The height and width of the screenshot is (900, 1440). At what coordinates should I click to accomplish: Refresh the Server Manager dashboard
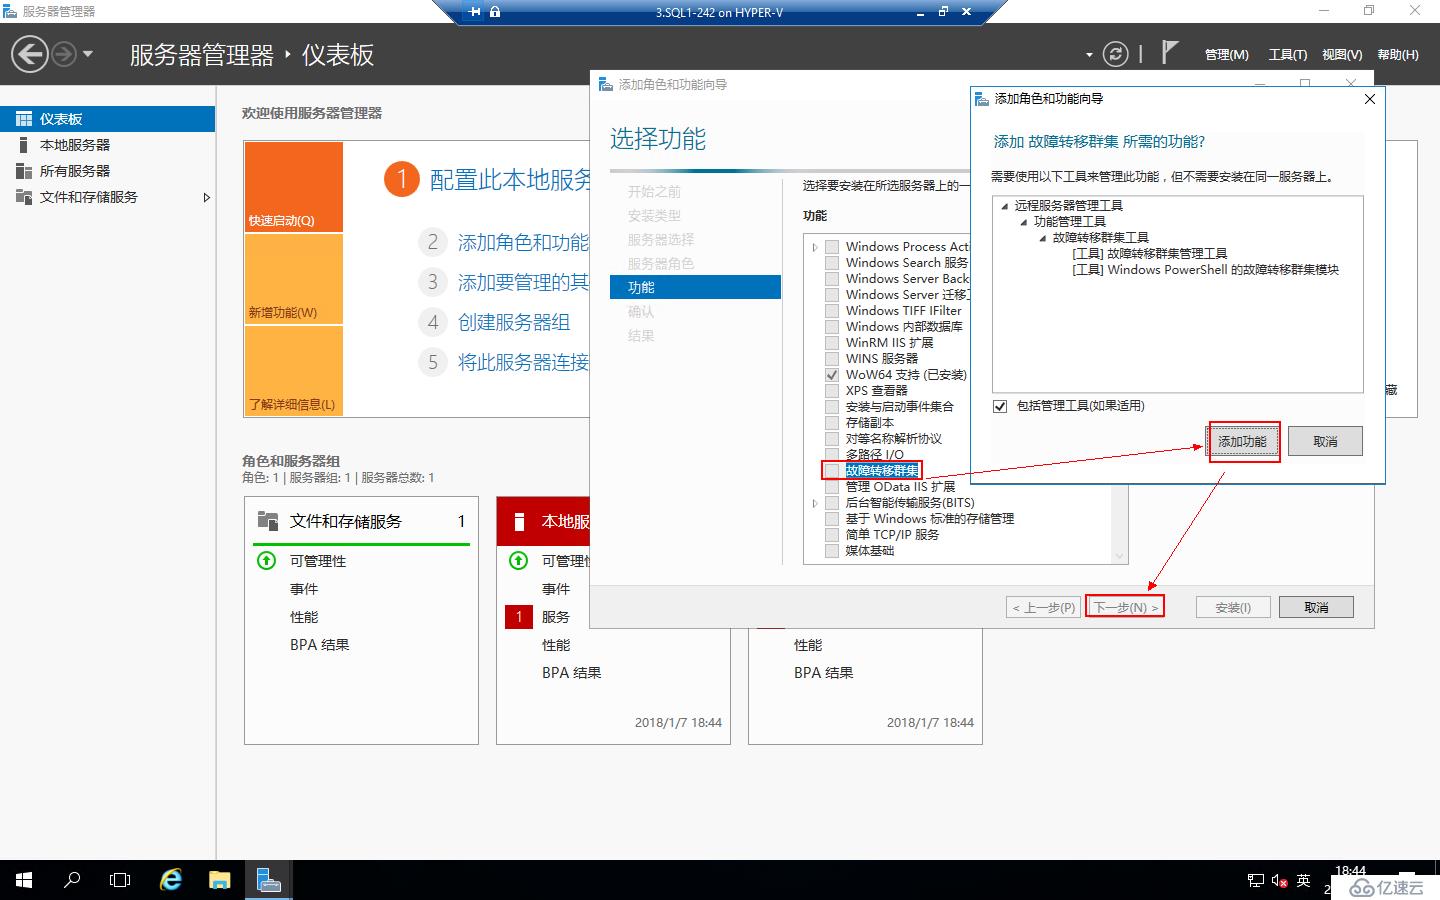pyautogui.click(x=1115, y=54)
